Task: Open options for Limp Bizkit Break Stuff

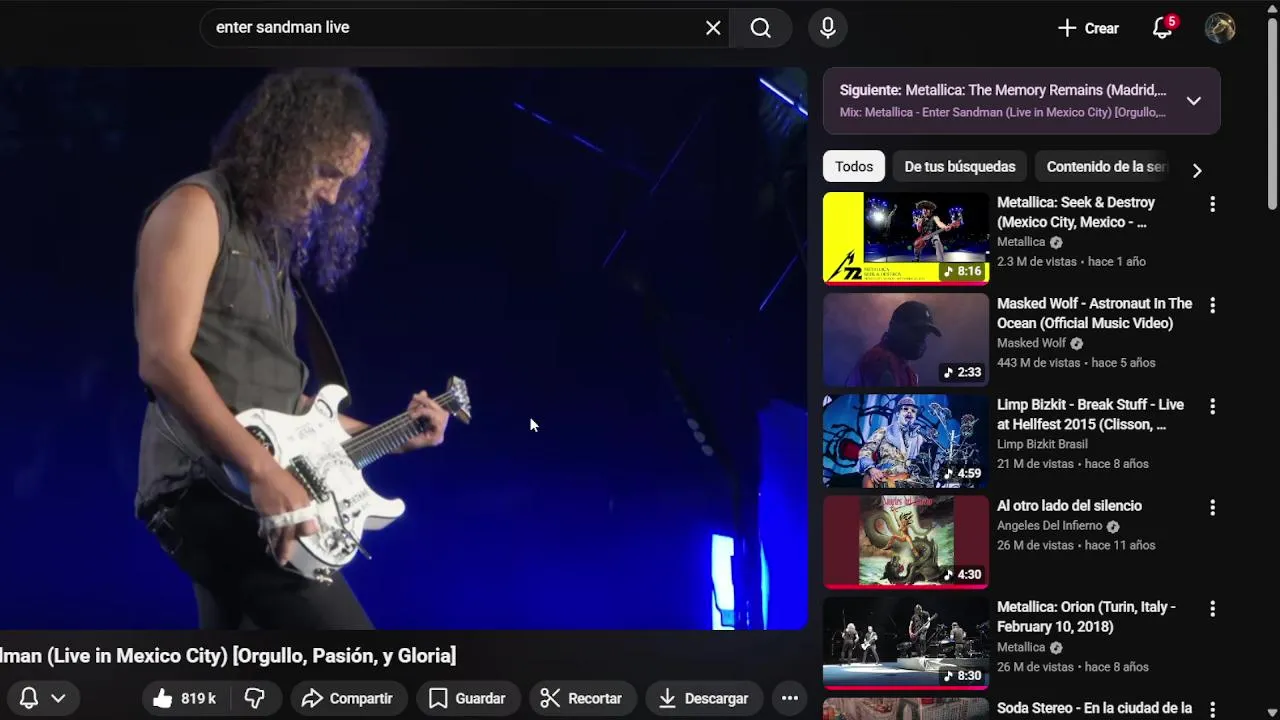Action: coord(1212,406)
